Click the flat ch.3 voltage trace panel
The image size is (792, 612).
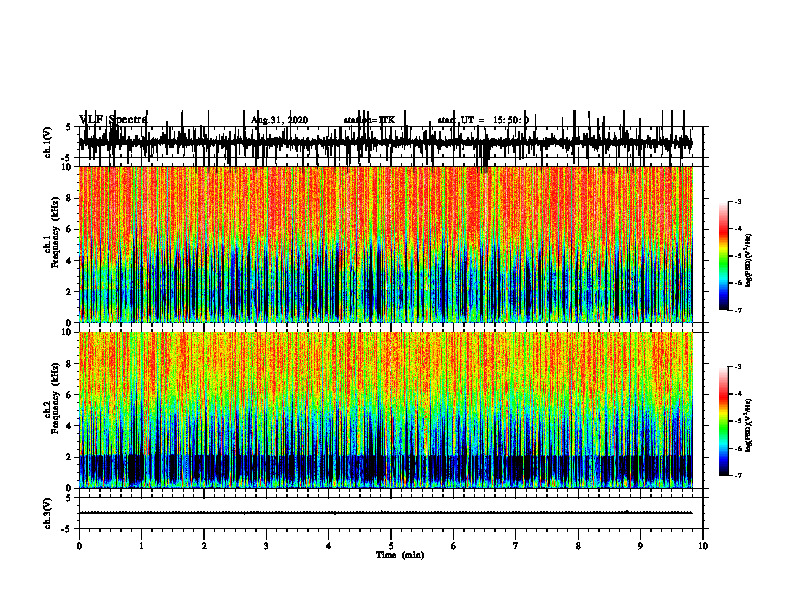391,513
